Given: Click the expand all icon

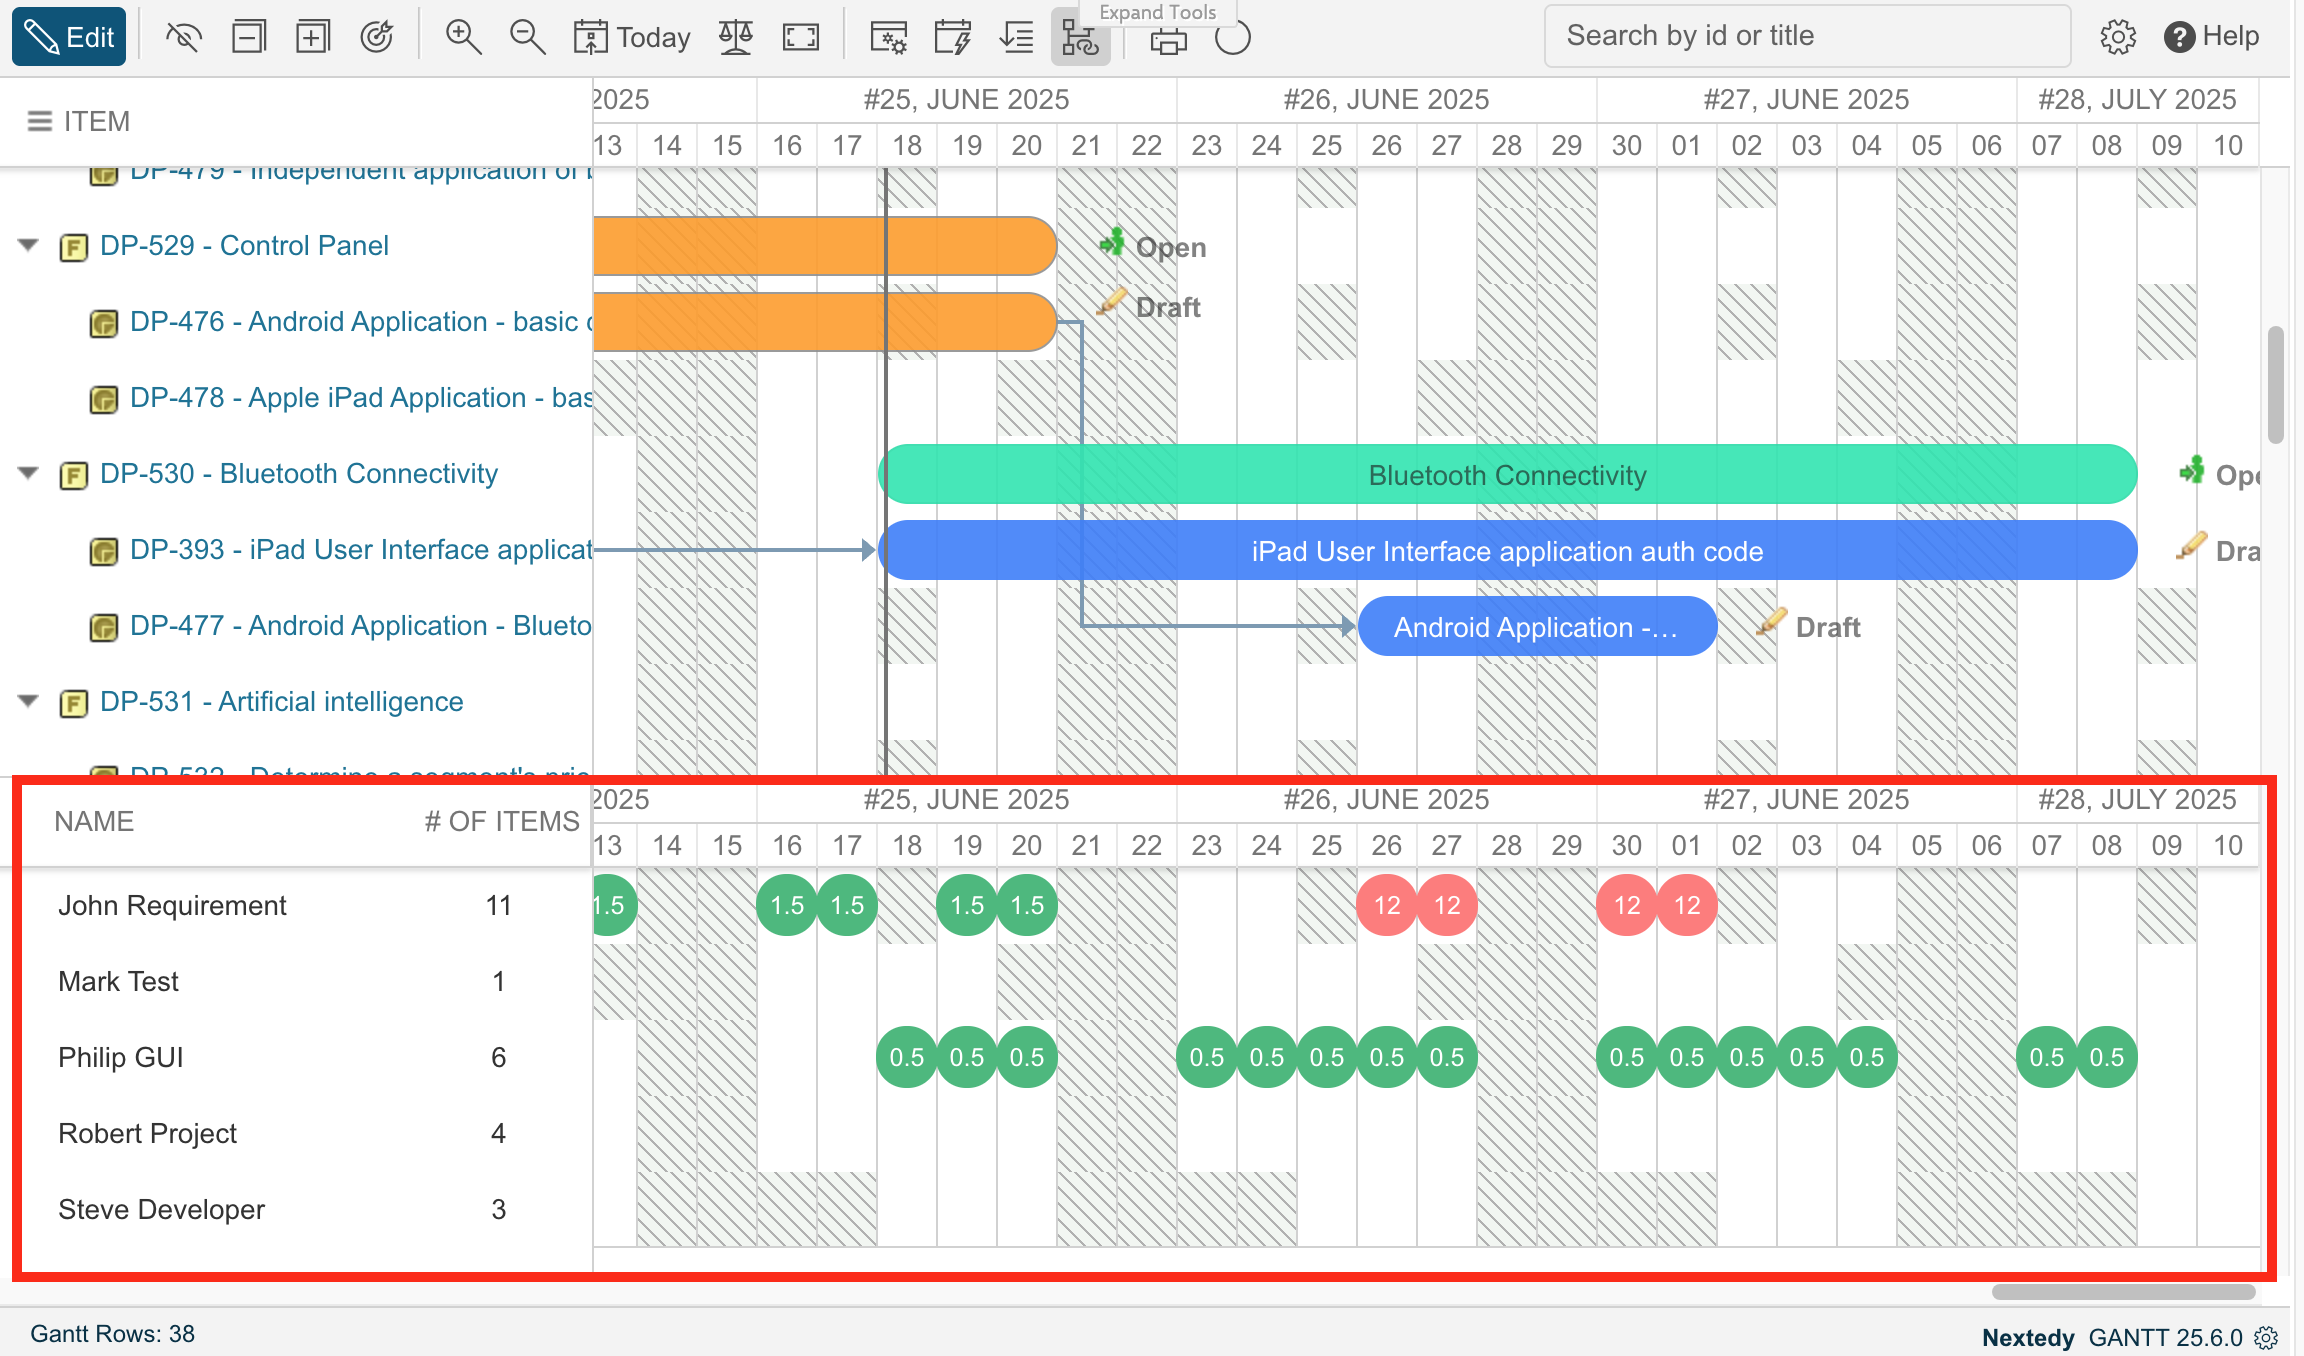Looking at the screenshot, I should pyautogui.click(x=312, y=37).
